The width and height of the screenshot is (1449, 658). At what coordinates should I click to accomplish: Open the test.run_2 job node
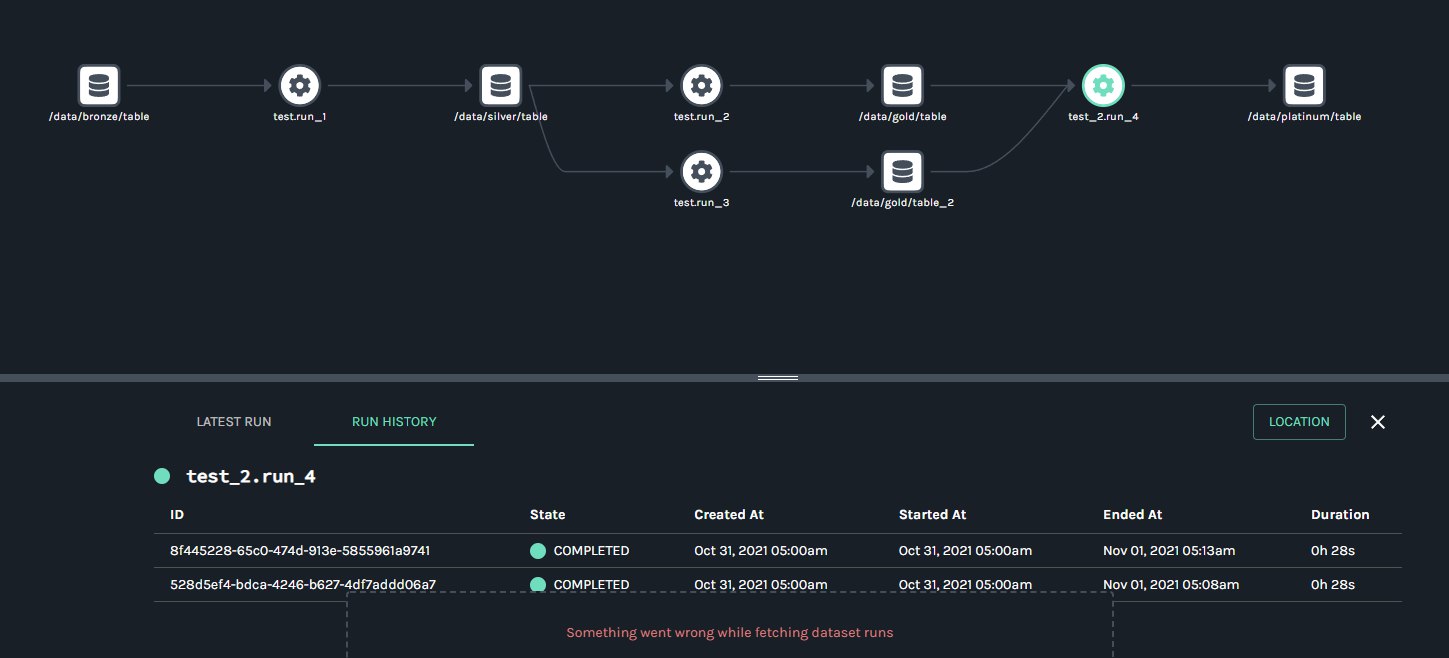click(701, 87)
